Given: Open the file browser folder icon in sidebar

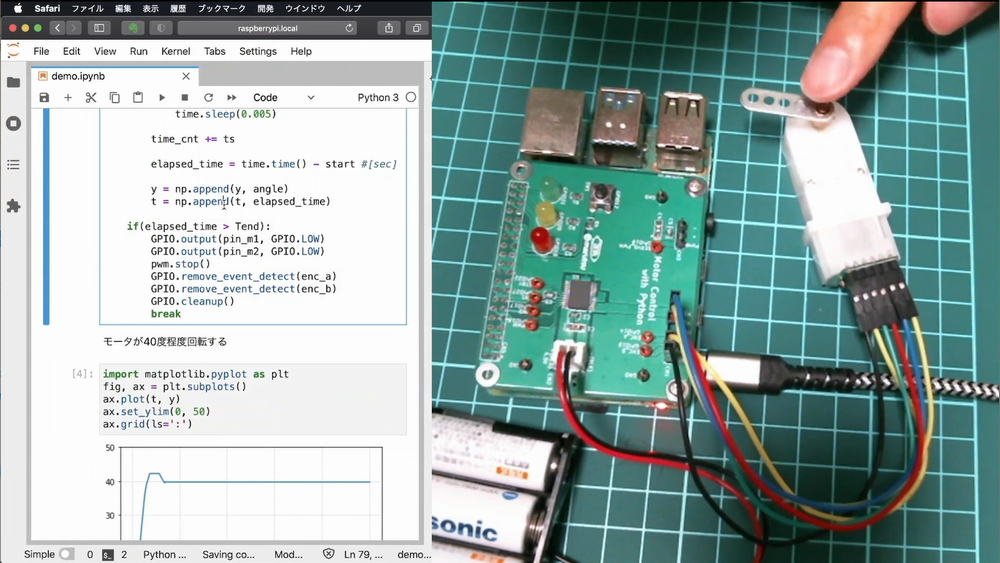Looking at the screenshot, I should click(13, 82).
